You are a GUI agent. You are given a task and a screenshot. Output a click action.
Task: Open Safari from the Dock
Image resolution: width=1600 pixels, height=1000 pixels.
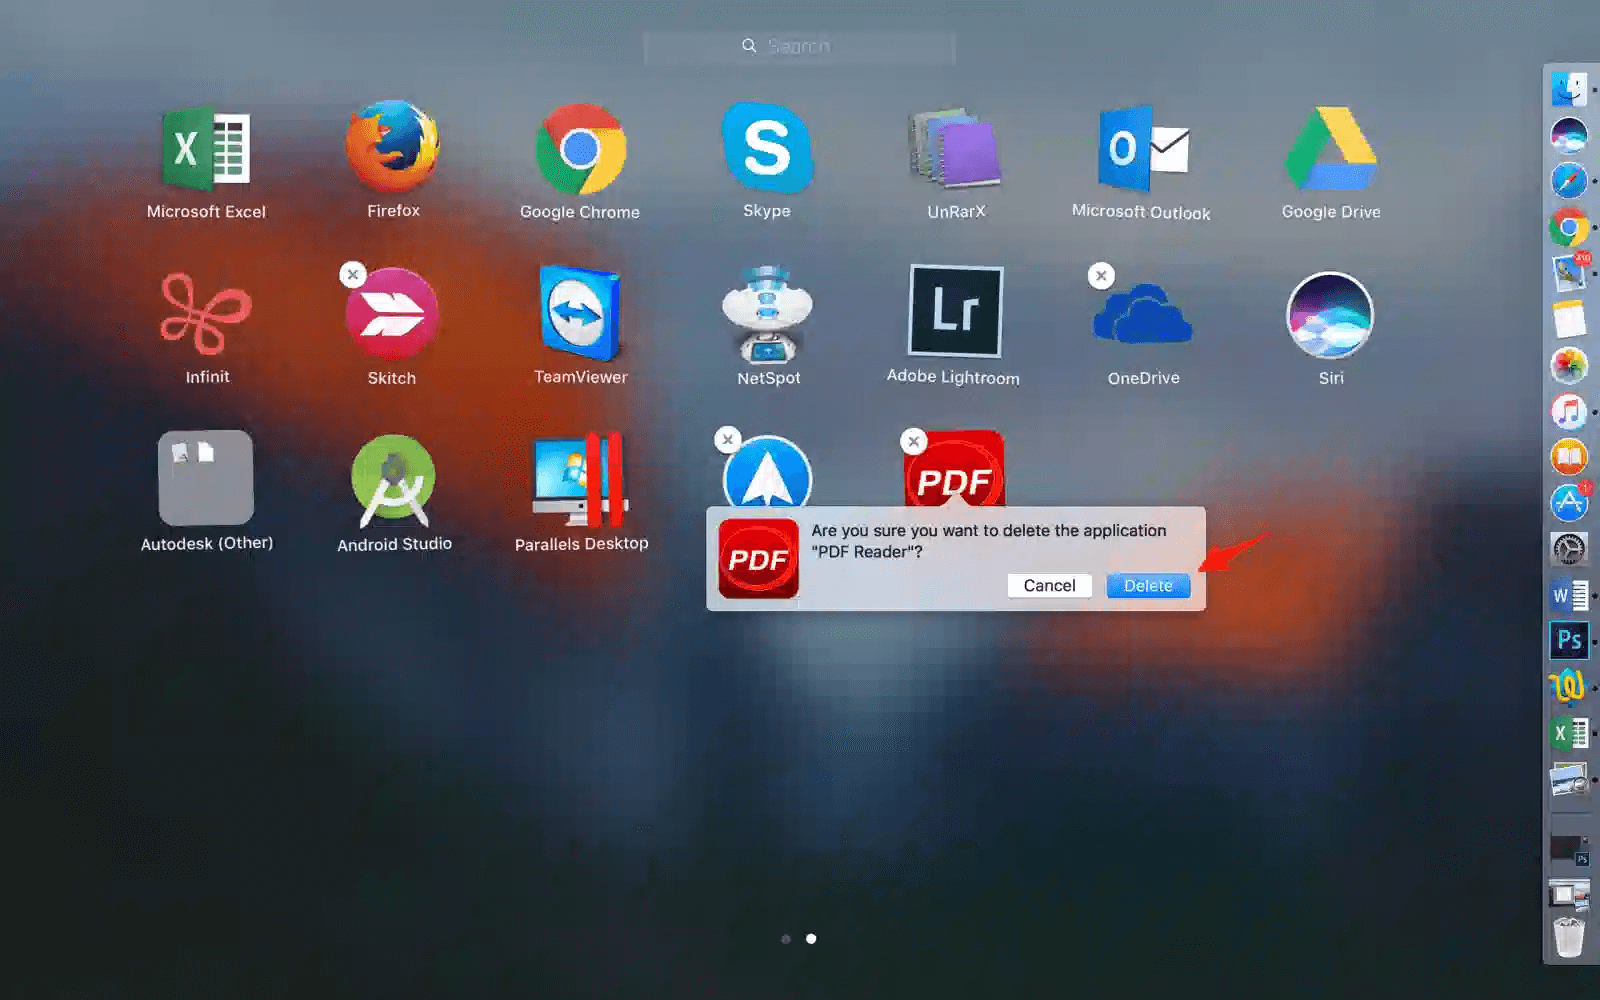click(1569, 180)
